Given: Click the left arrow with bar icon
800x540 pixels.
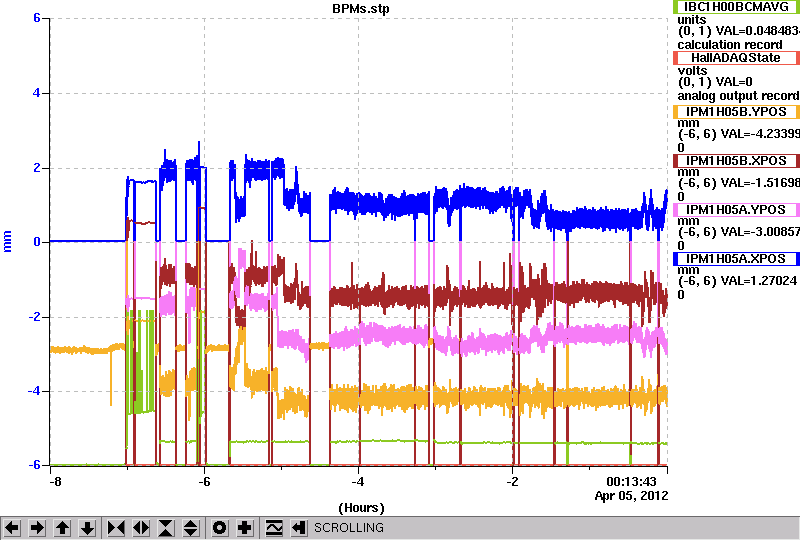Looking at the screenshot, I should (x=299, y=528).
